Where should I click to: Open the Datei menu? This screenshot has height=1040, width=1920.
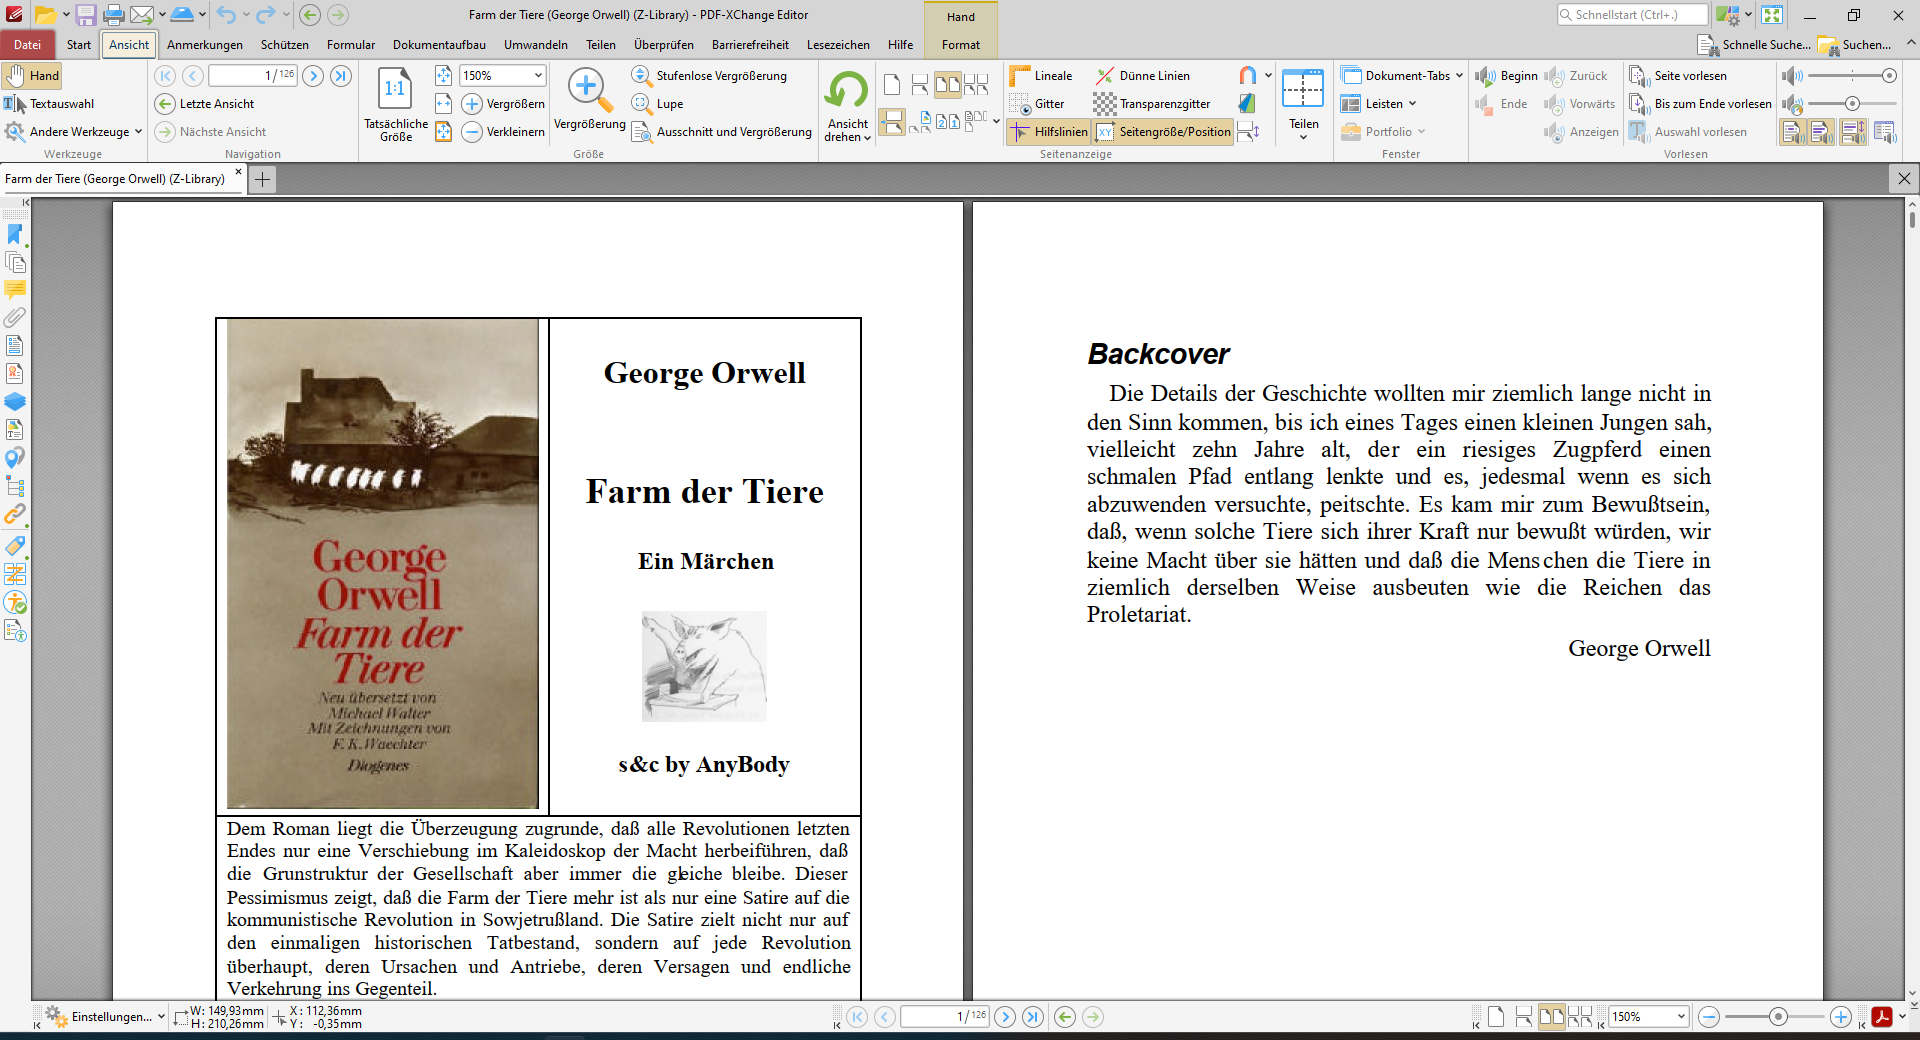28,45
